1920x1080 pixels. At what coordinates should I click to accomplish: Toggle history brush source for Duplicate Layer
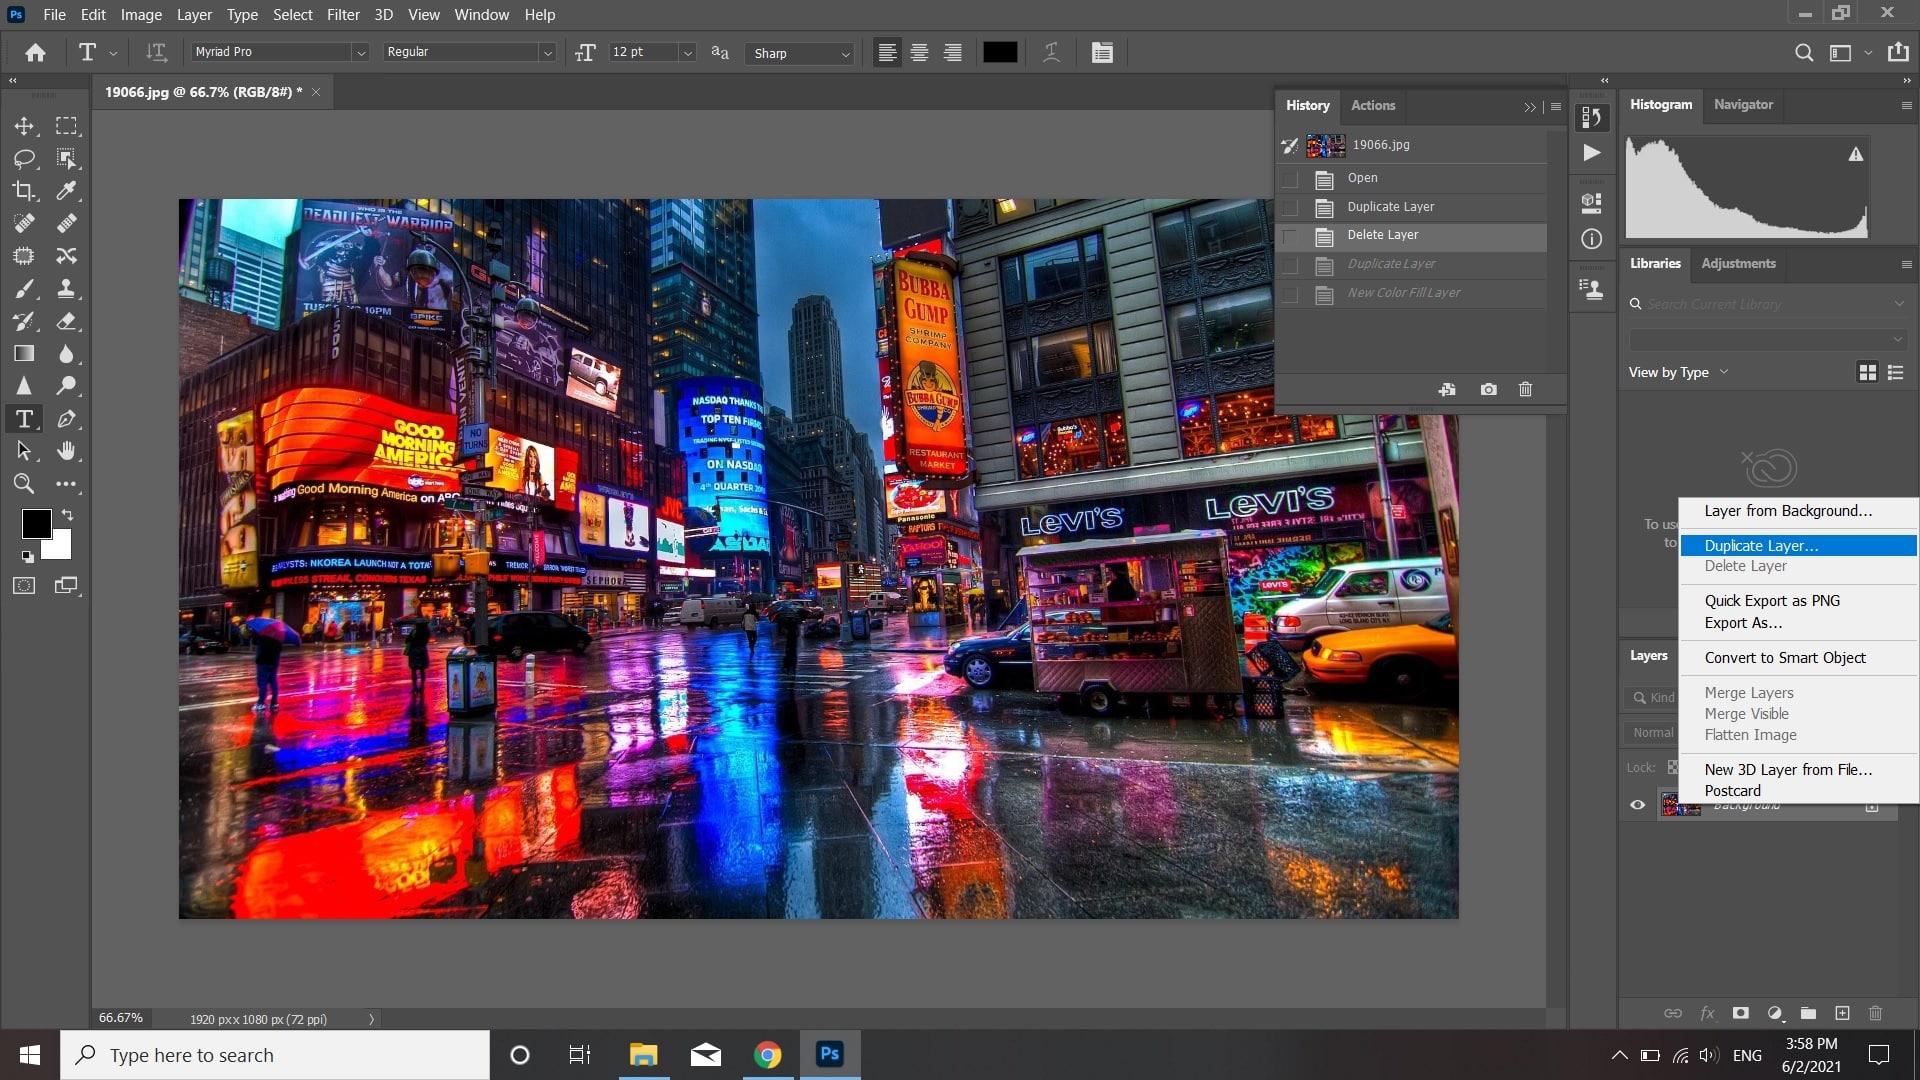coord(1291,208)
